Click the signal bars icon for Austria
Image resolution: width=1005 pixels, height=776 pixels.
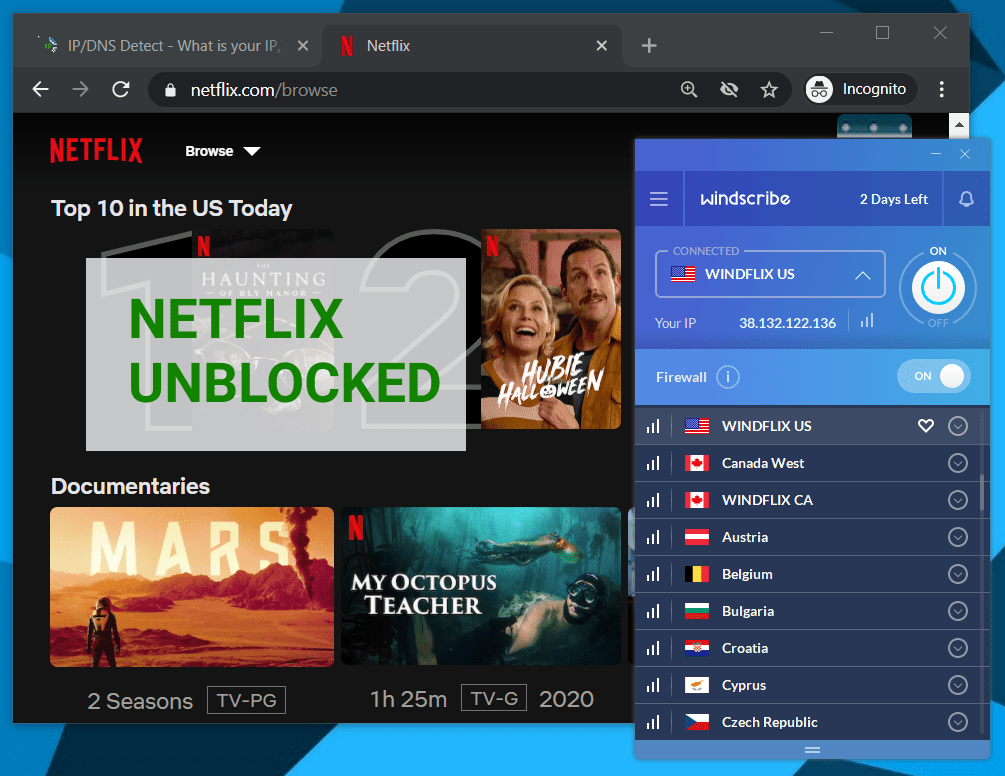coord(653,537)
